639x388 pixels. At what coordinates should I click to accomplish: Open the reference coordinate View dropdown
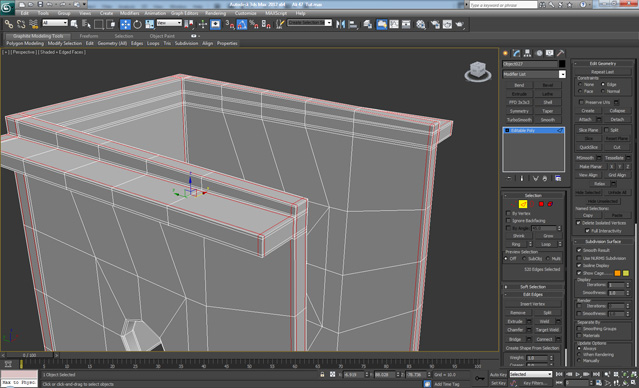pyautogui.click(x=169, y=23)
